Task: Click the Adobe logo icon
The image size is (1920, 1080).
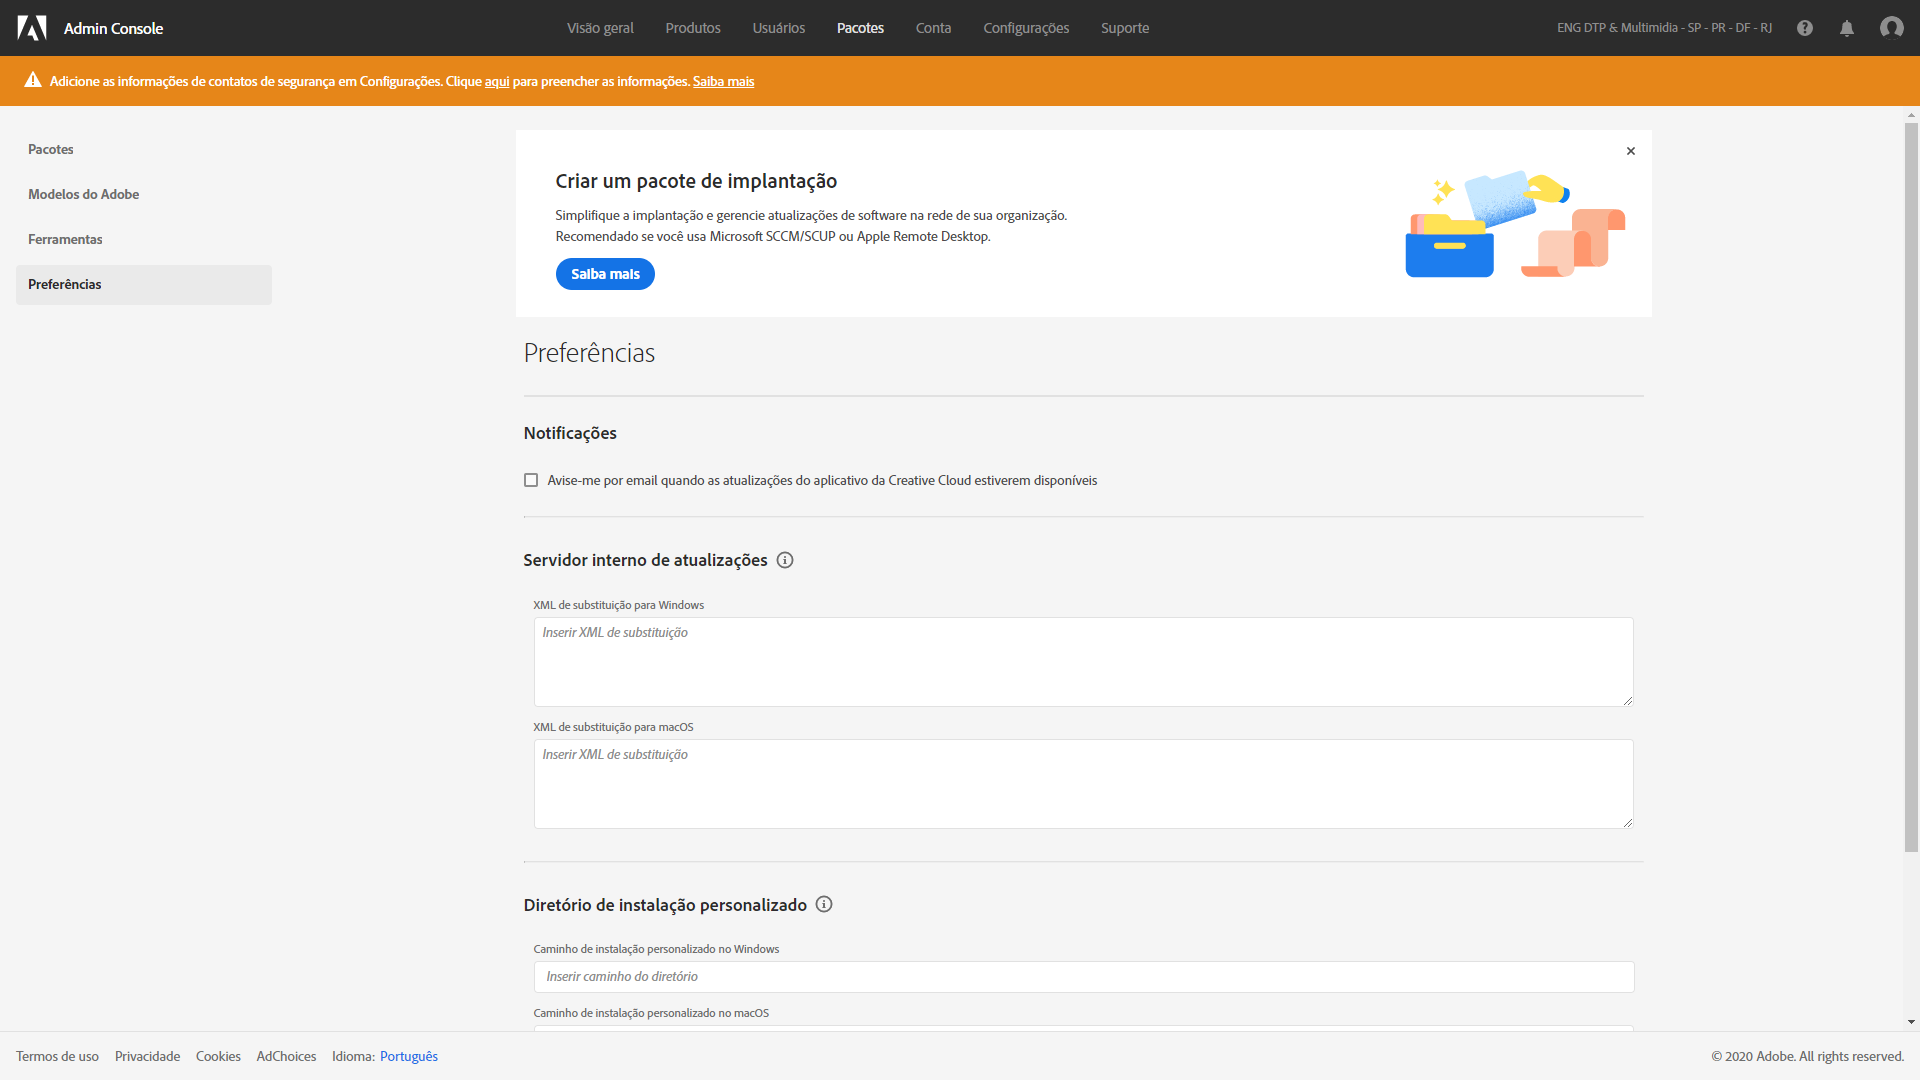Action: click(x=32, y=28)
